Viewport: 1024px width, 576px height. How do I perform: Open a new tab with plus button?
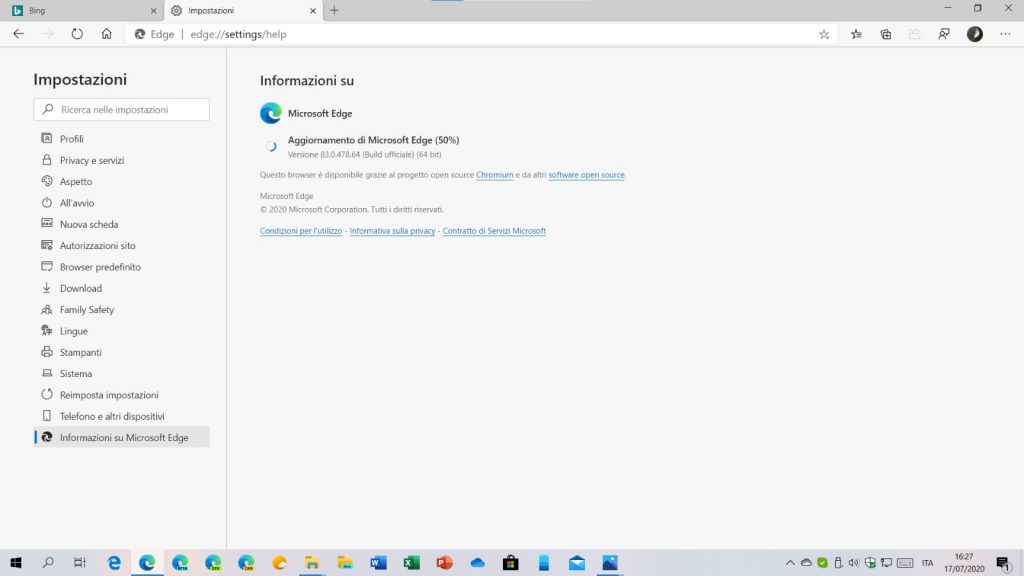(334, 10)
